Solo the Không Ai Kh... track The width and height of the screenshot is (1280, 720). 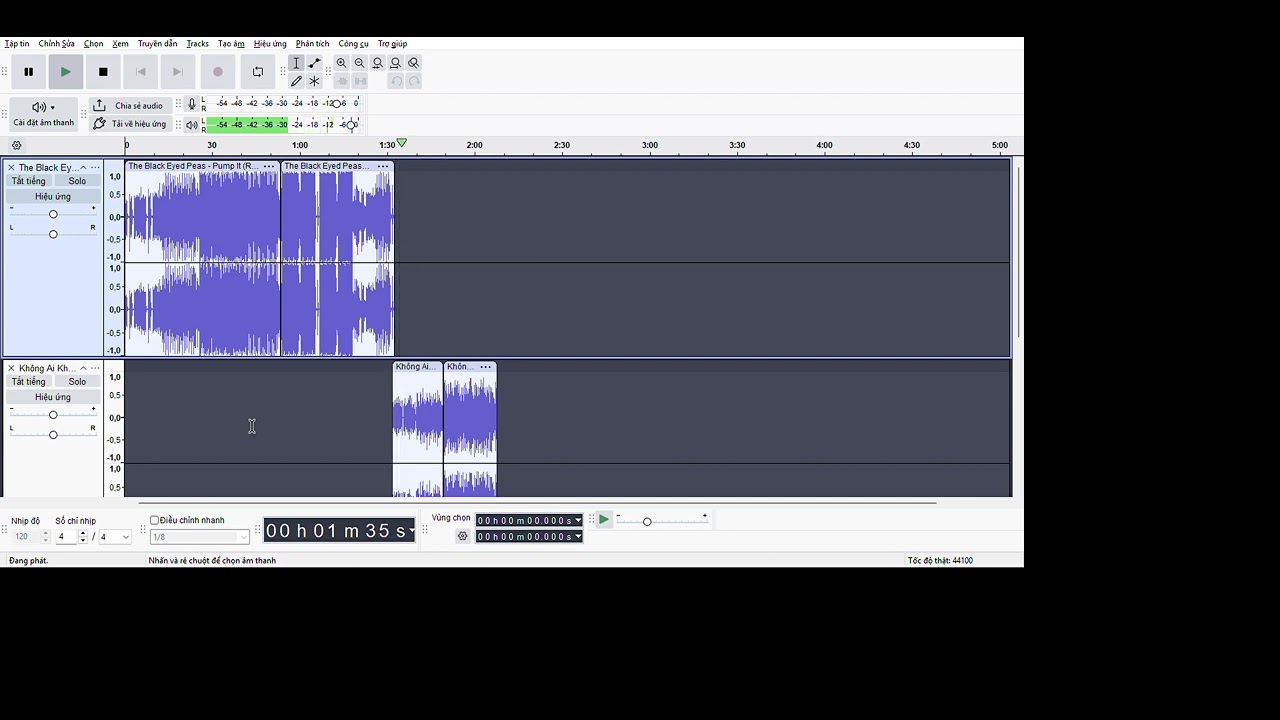[x=77, y=382]
